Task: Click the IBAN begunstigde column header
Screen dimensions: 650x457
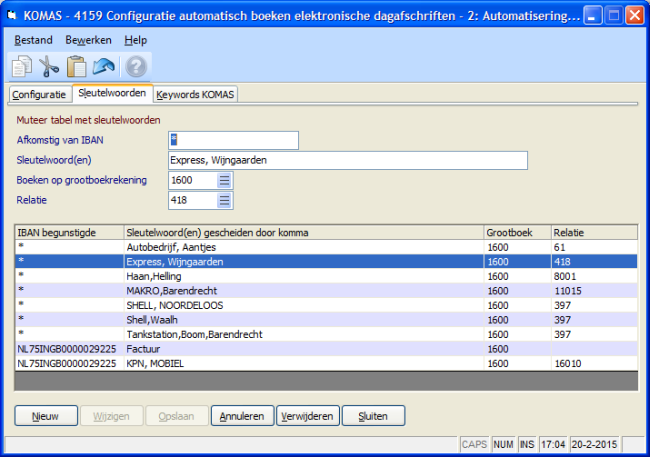Action: 70,233
